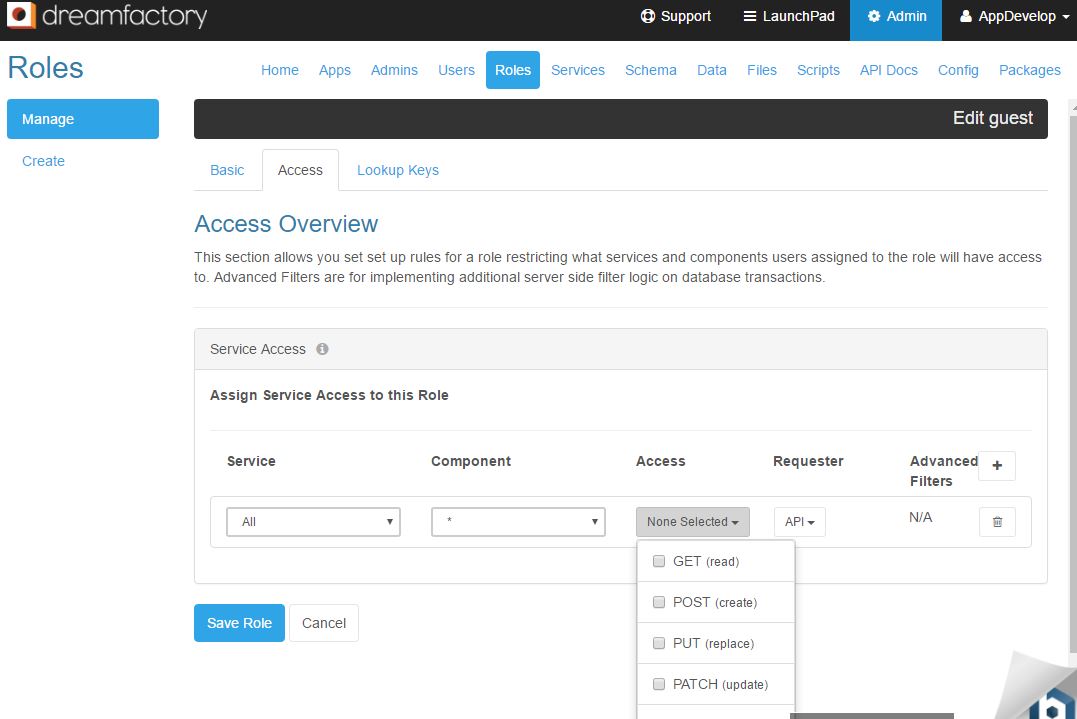Collapse the None Selected access dropdown
Image resolution: width=1077 pixels, height=719 pixels.
point(692,521)
